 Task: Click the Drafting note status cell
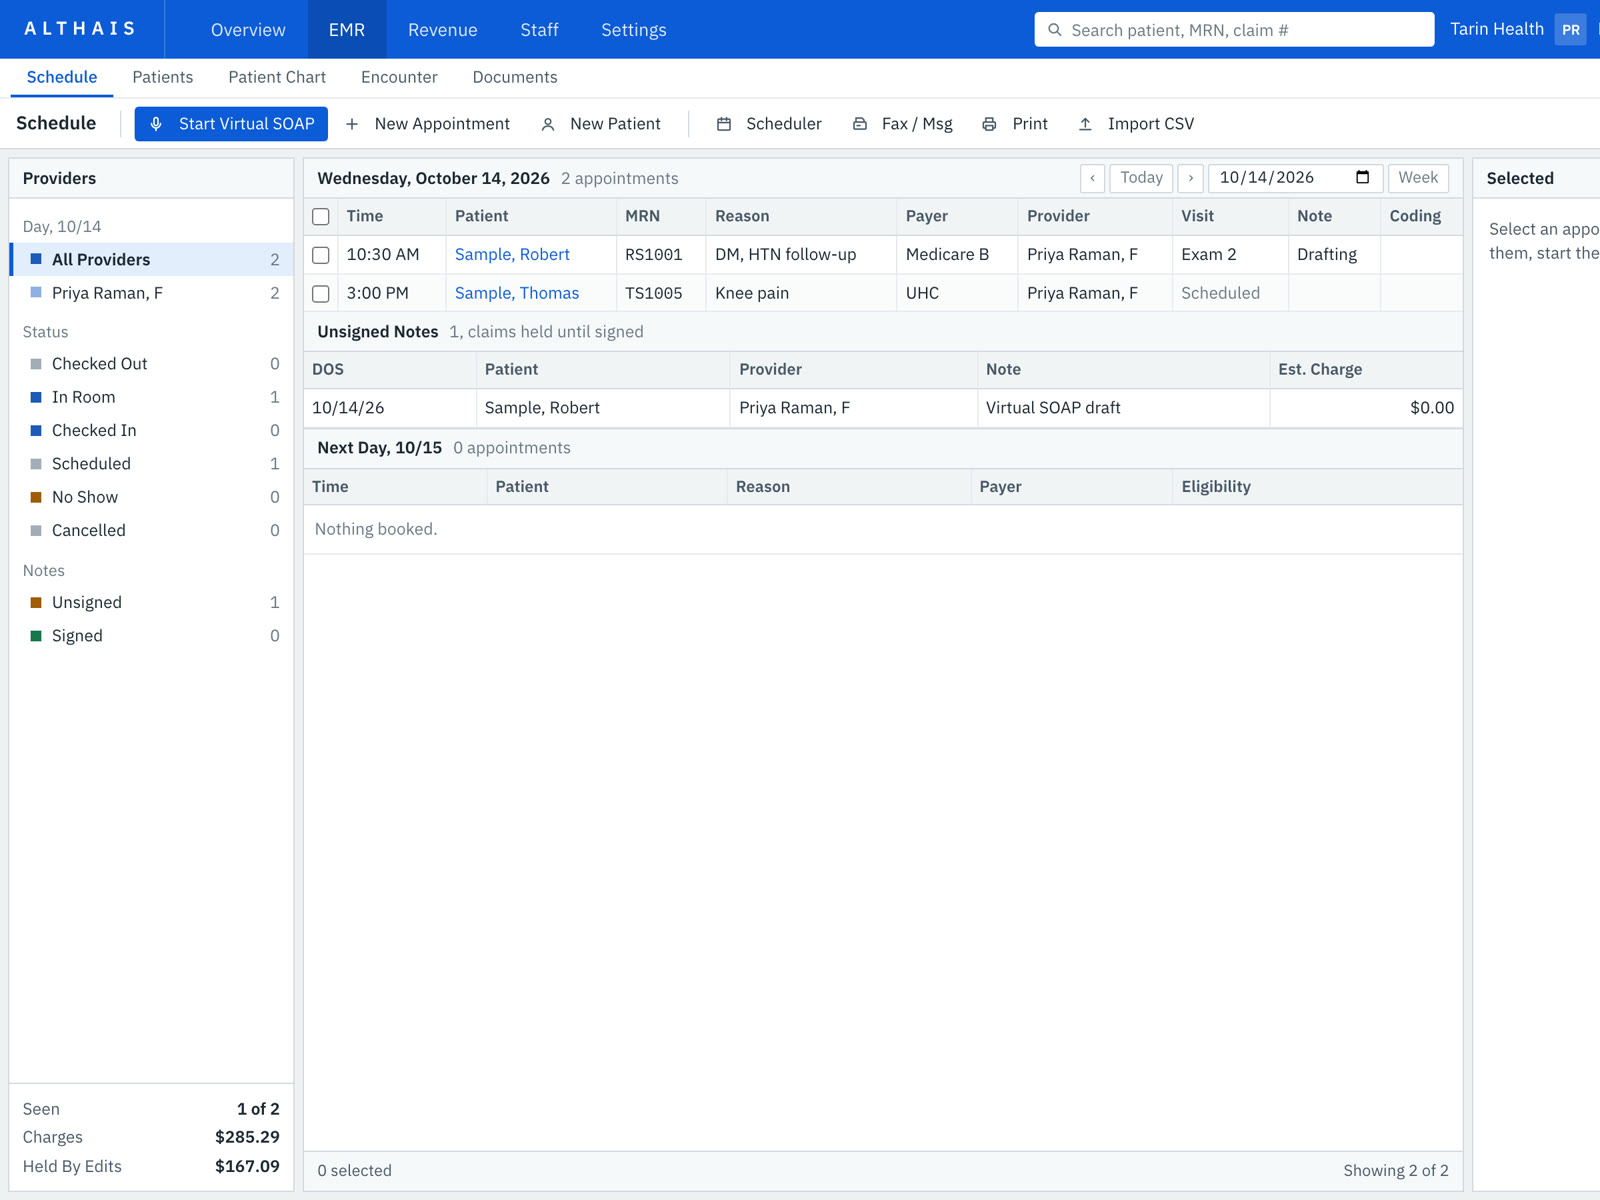(x=1334, y=255)
